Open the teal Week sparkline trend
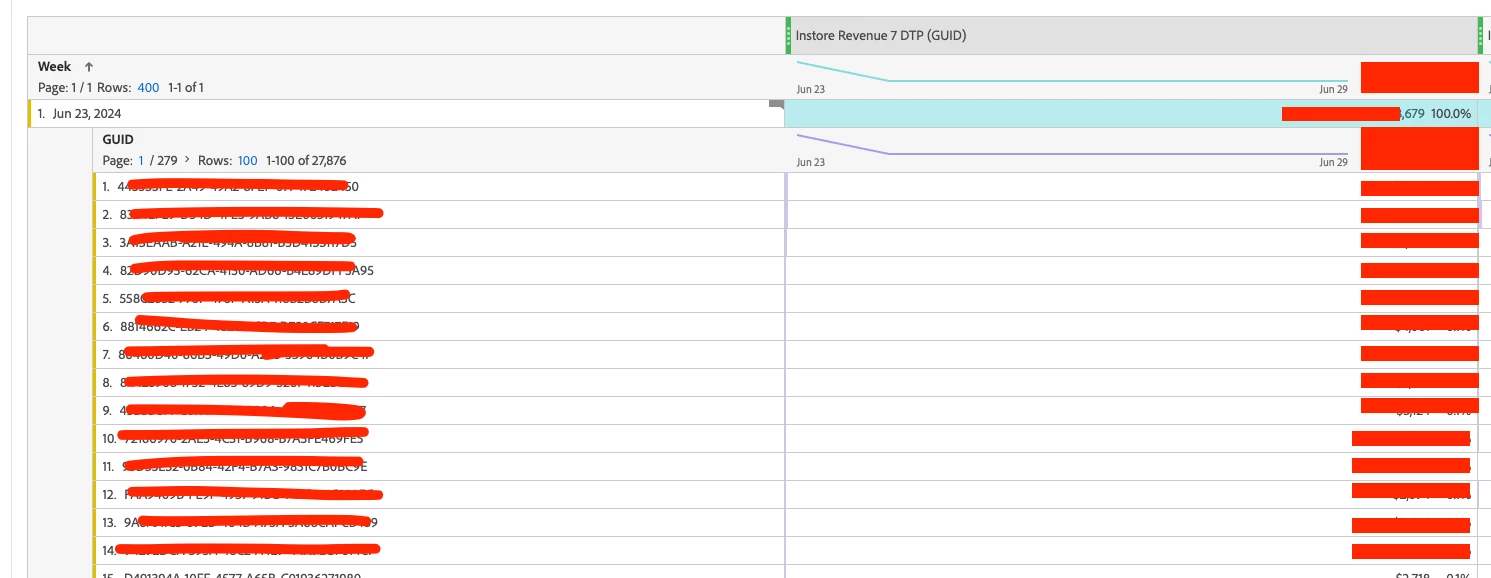Screen dimensions: 1491x578 coord(1072,73)
